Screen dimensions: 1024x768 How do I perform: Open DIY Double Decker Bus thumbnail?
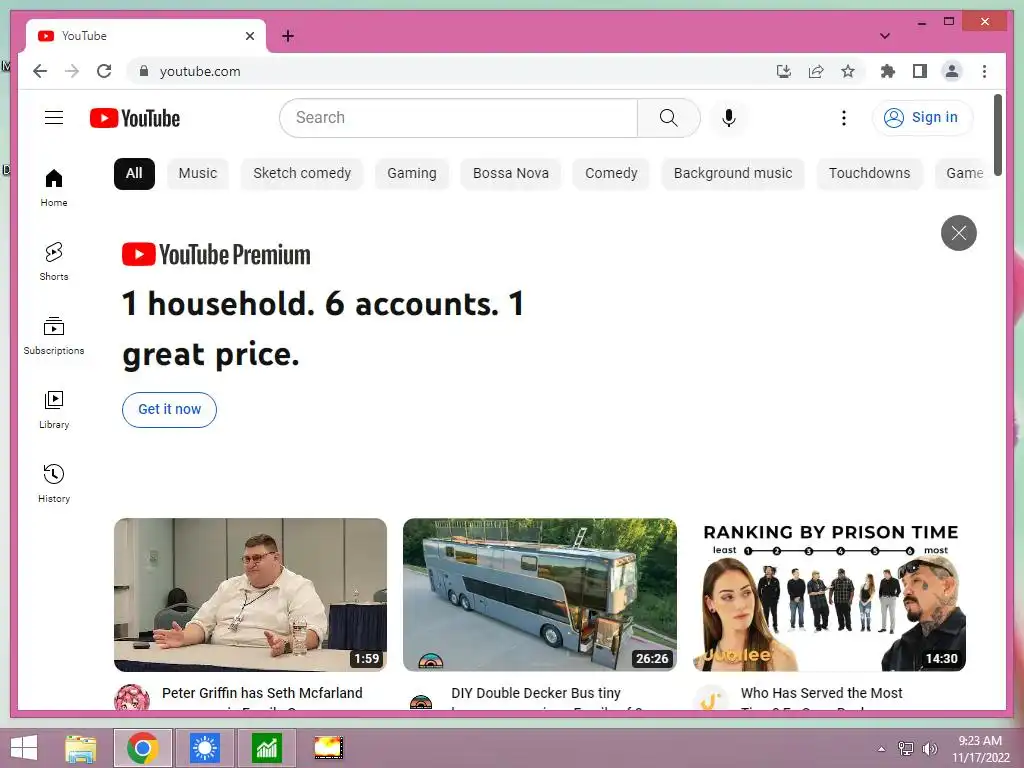[539, 595]
